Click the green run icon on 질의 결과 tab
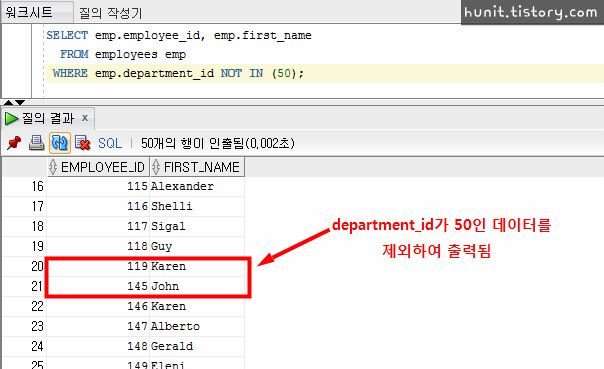Image resolution: width=604 pixels, height=369 pixels. click(x=11, y=118)
